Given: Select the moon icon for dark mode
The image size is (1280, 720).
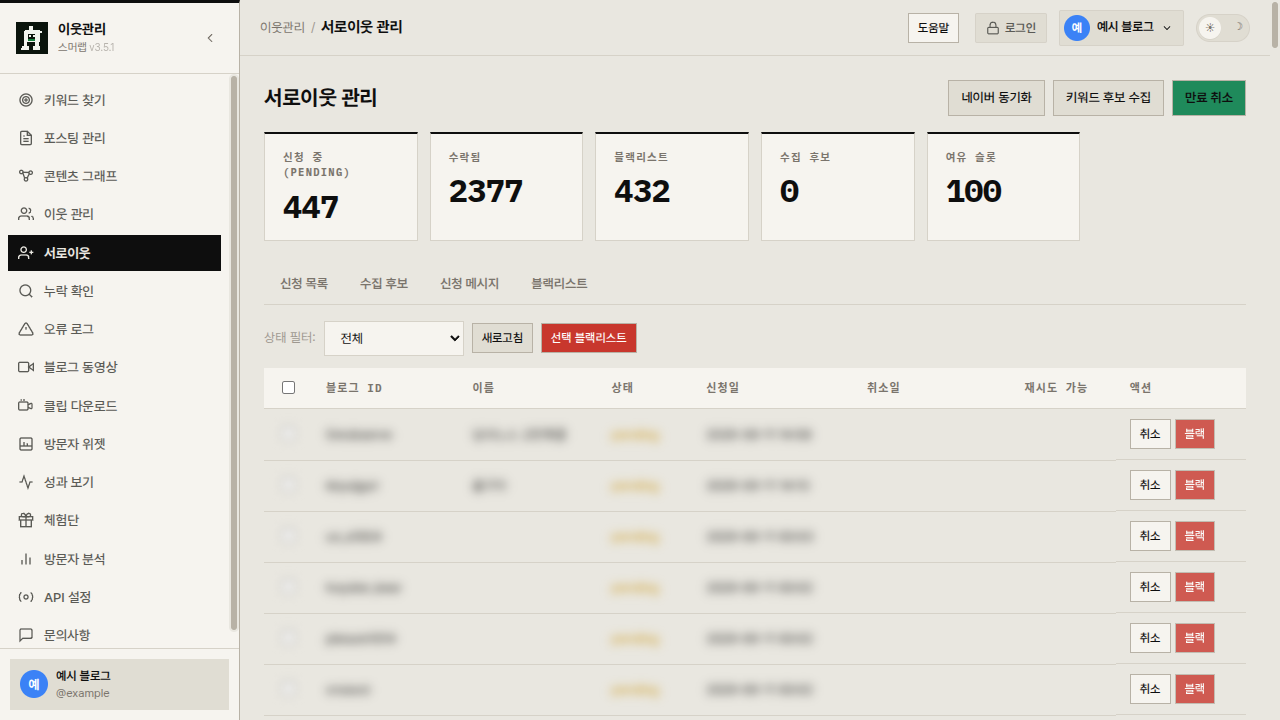Looking at the screenshot, I should pos(1239,28).
